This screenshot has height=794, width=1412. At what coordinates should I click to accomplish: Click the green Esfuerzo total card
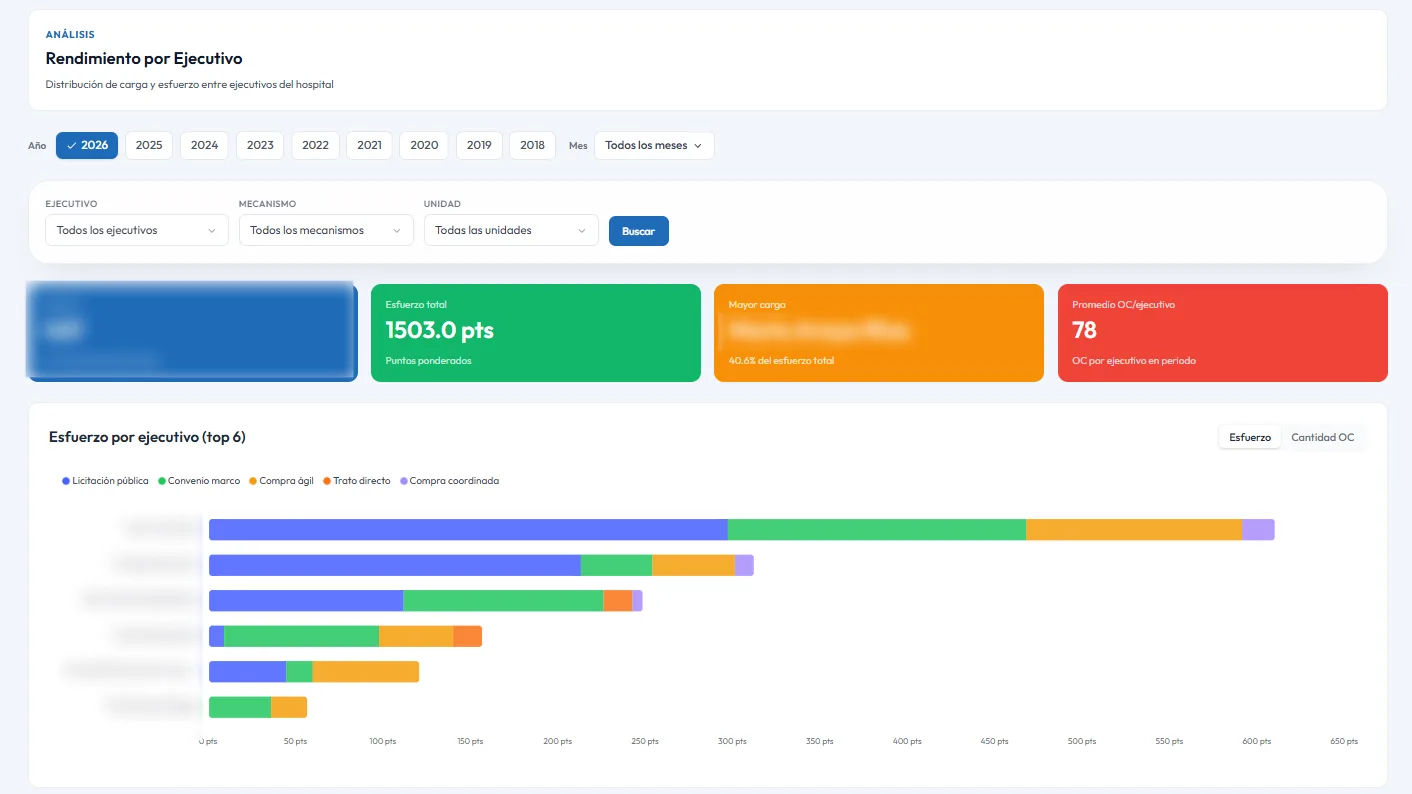(x=535, y=332)
